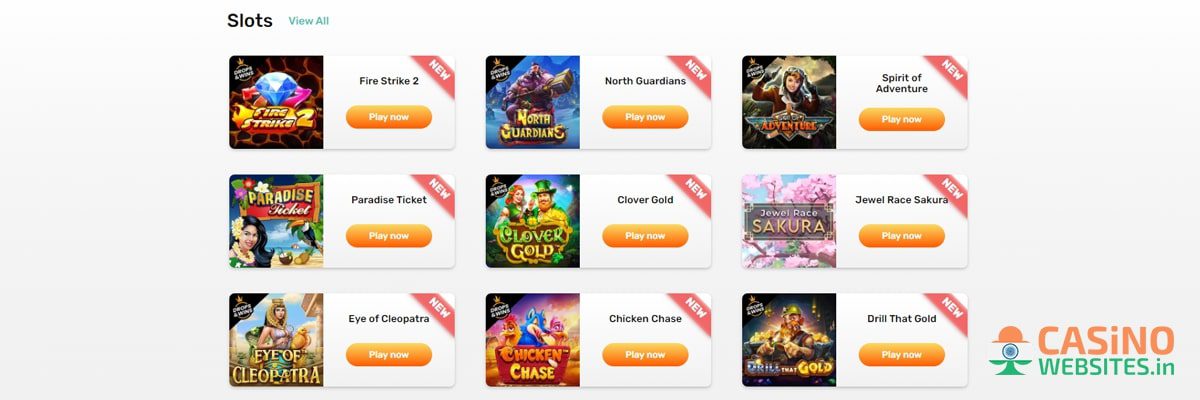Select the Eye of Cleopatra game image
The width and height of the screenshot is (1200, 400).
[276, 340]
